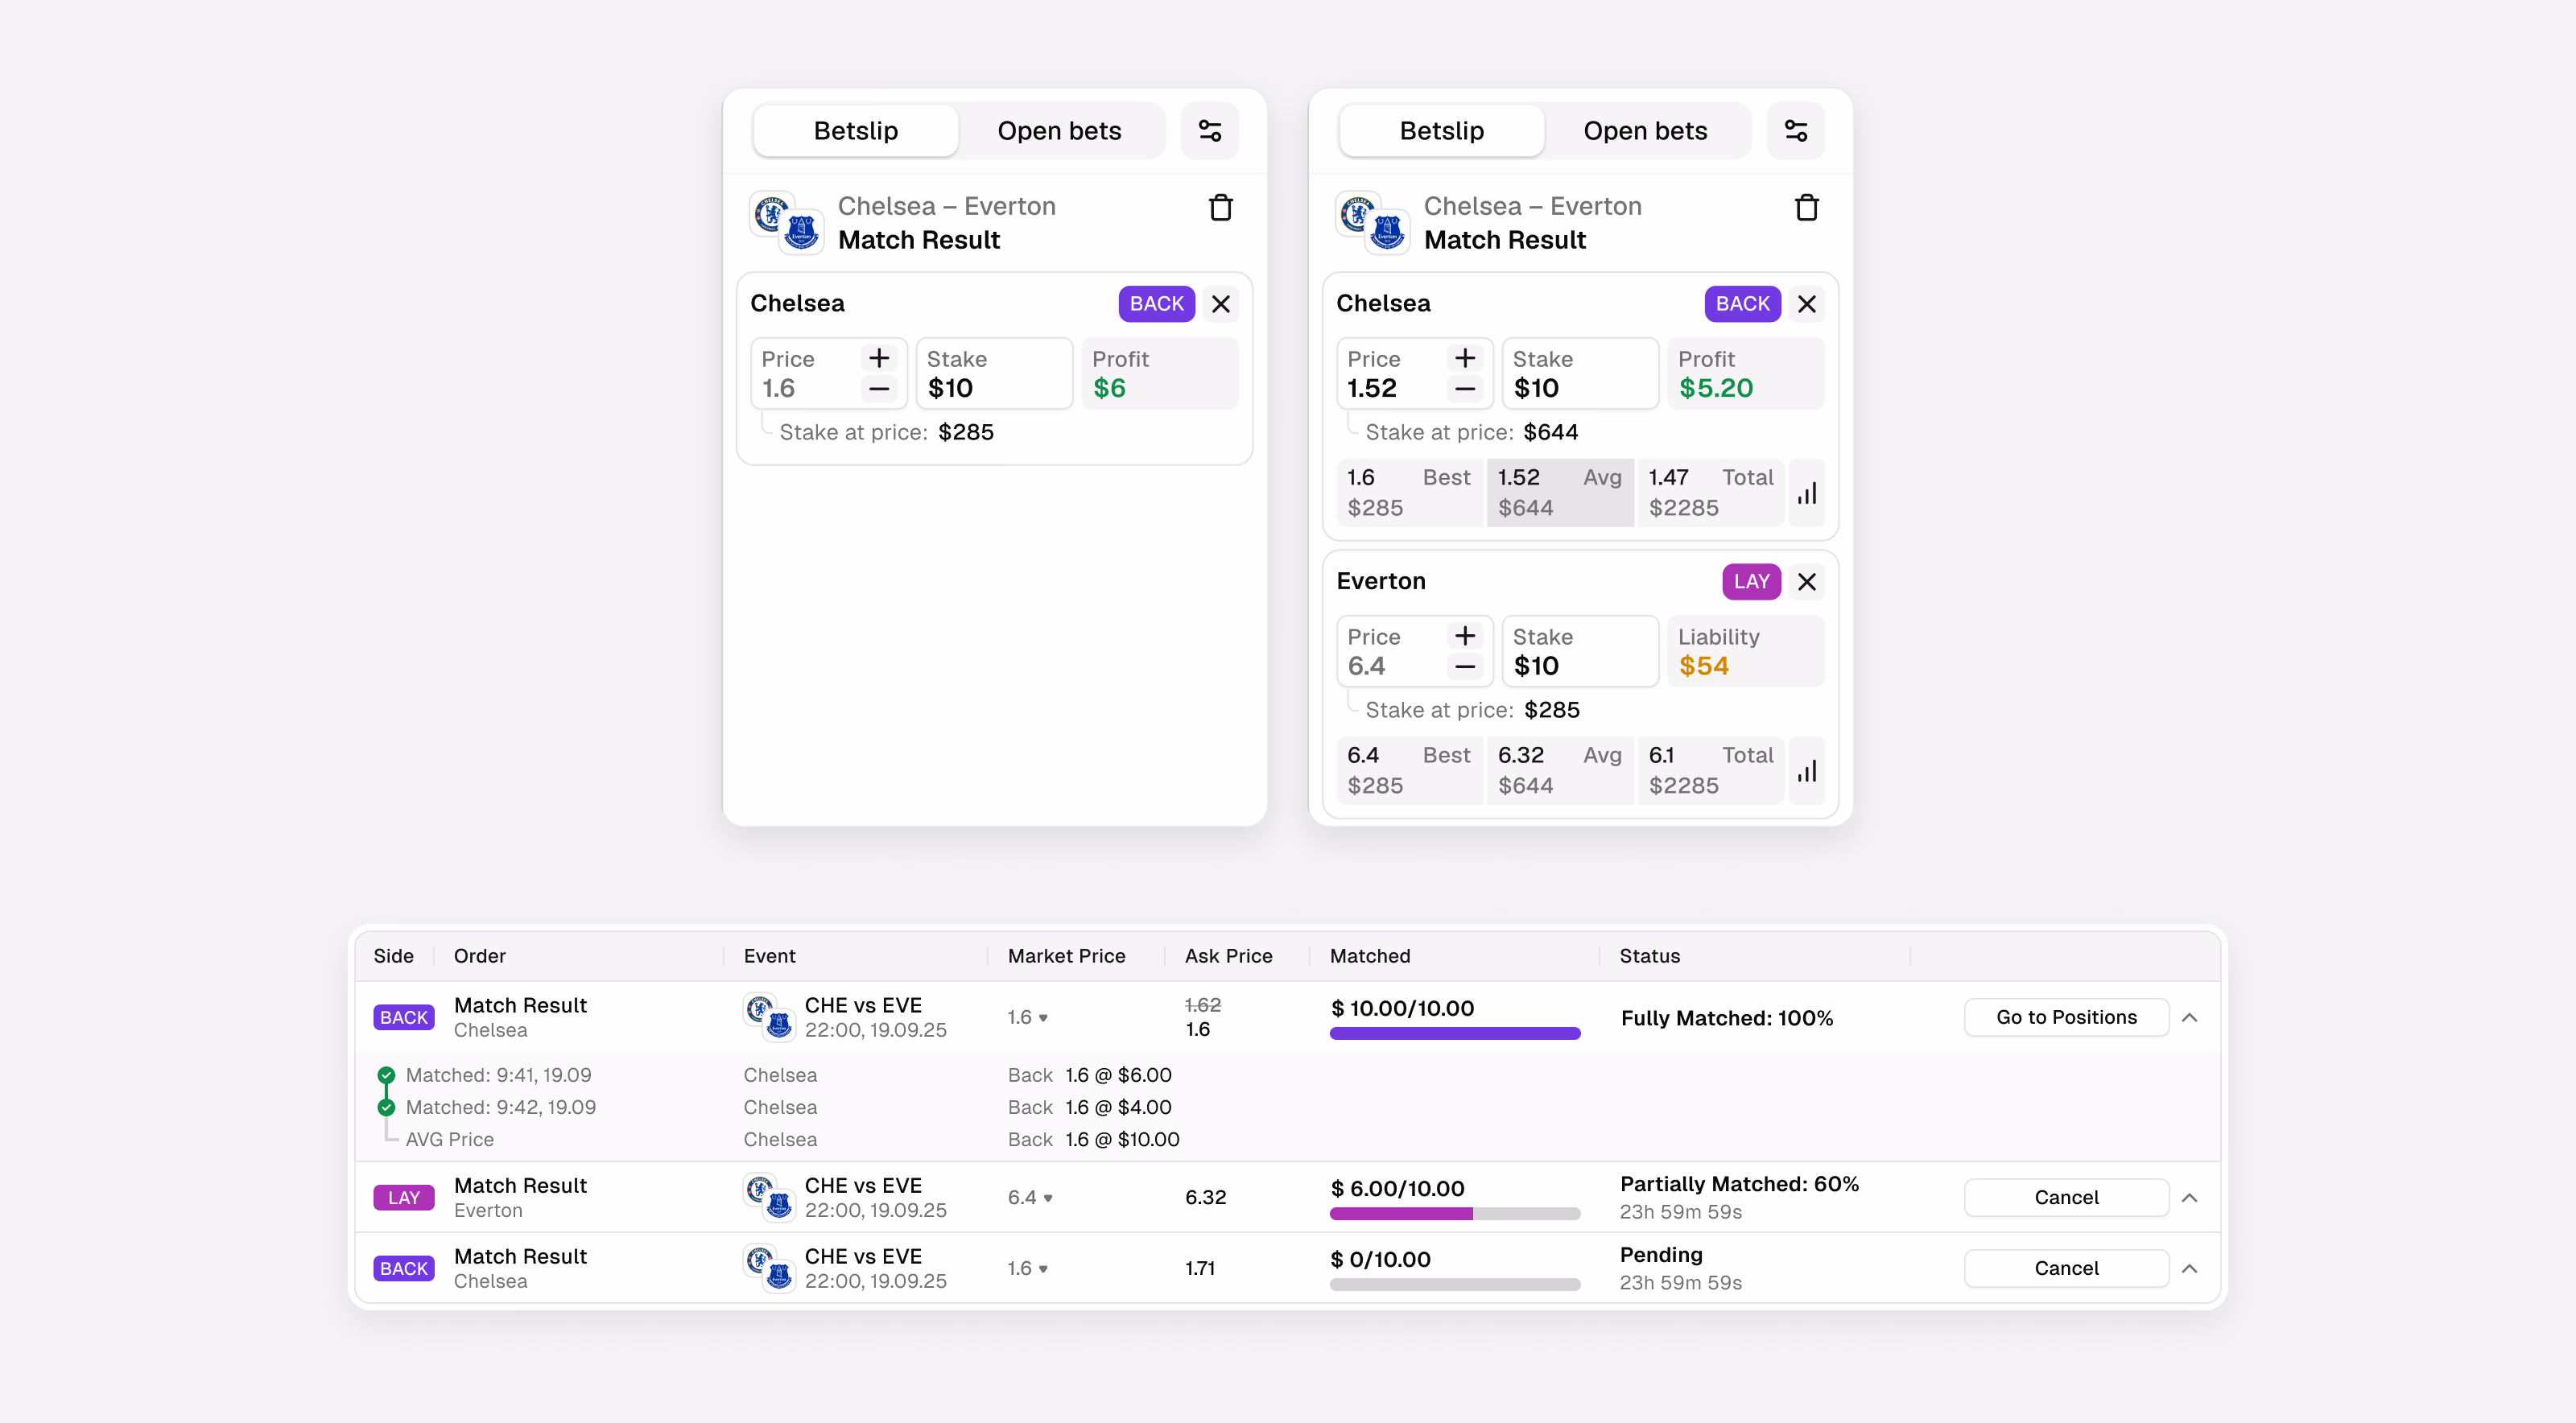Switch to Open bets tab in right panel
This screenshot has height=1423, width=2576.
point(1645,131)
